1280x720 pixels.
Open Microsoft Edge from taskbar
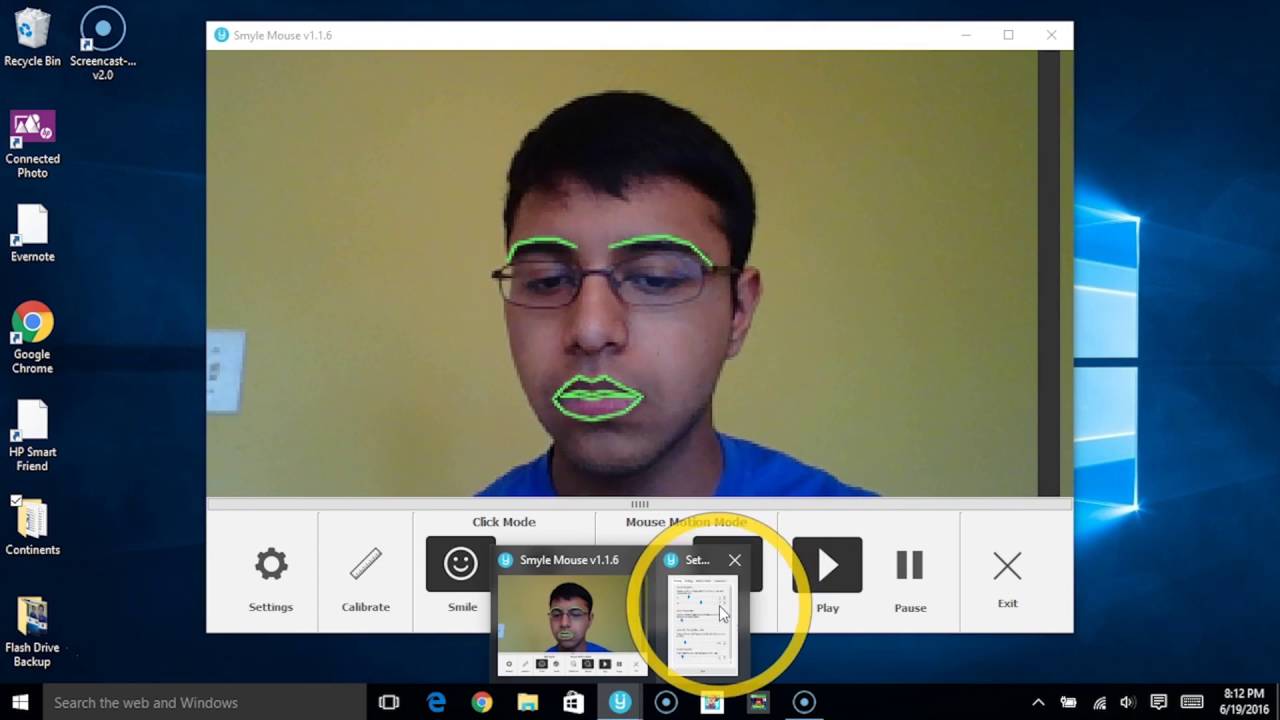[x=436, y=703]
